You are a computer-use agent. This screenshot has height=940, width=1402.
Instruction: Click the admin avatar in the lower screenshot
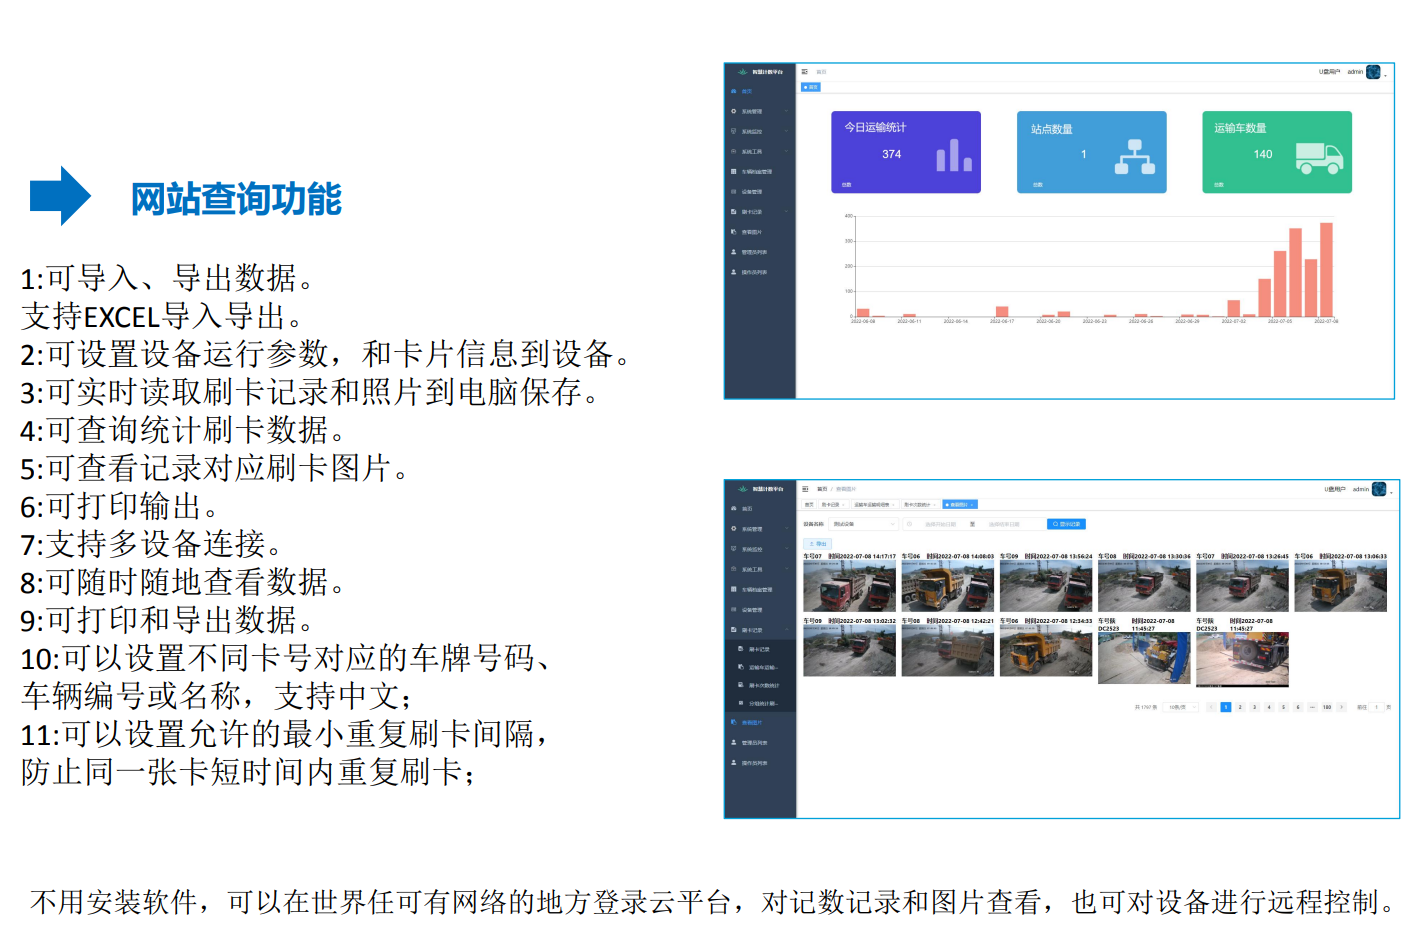point(1379,489)
